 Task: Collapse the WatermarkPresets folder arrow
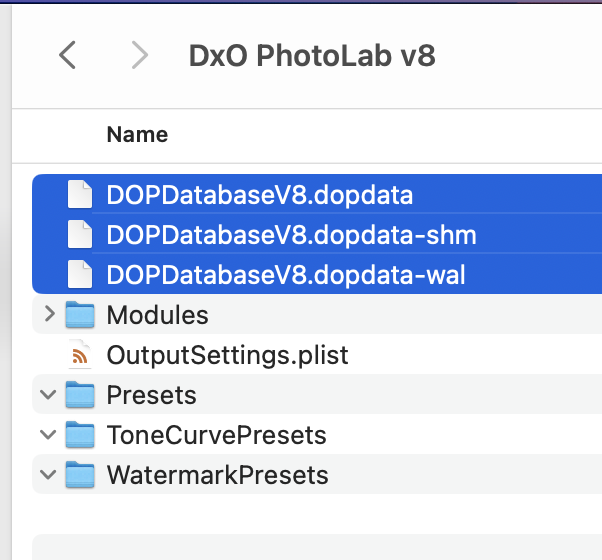click(x=48, y=475)
